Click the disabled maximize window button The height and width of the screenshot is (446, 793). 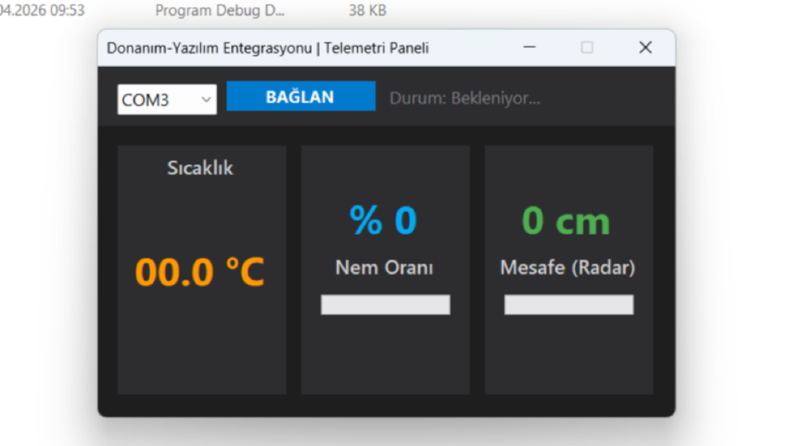(587, 48)
